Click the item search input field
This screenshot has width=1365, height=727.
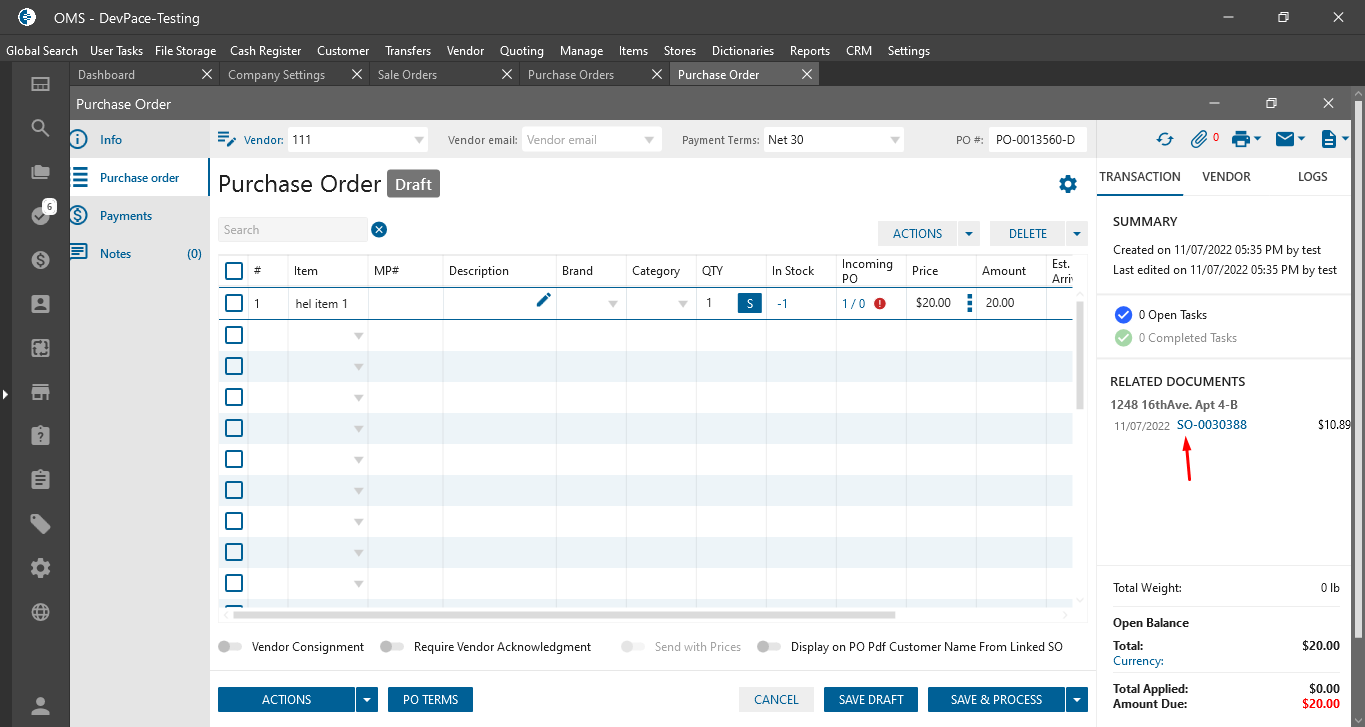pos(293,230)
